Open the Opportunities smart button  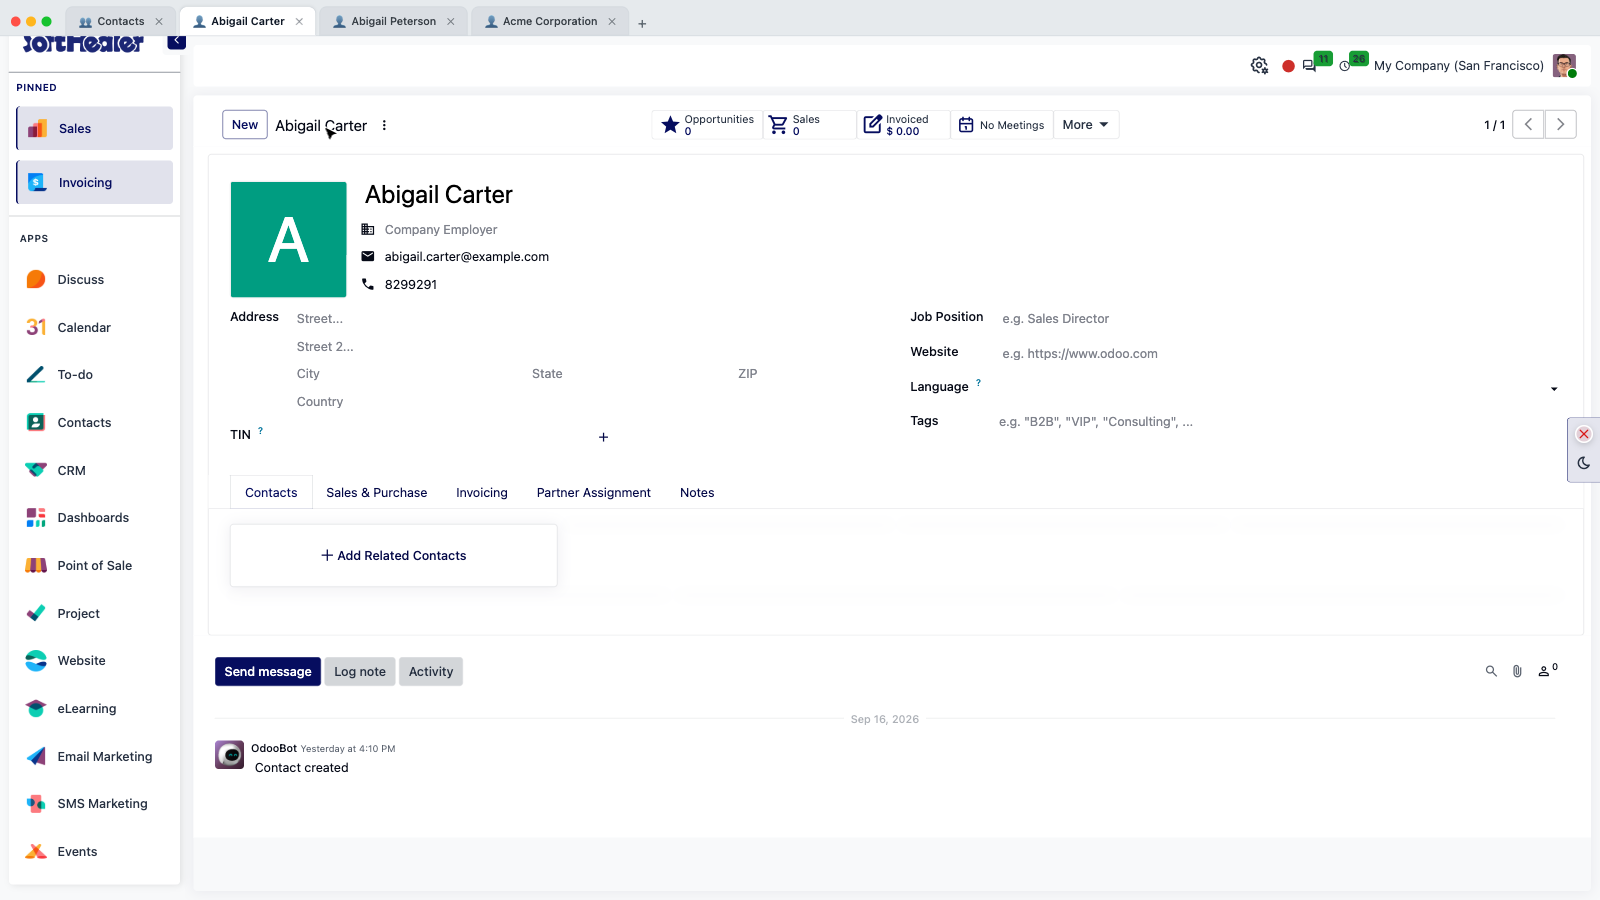[707, 125]
